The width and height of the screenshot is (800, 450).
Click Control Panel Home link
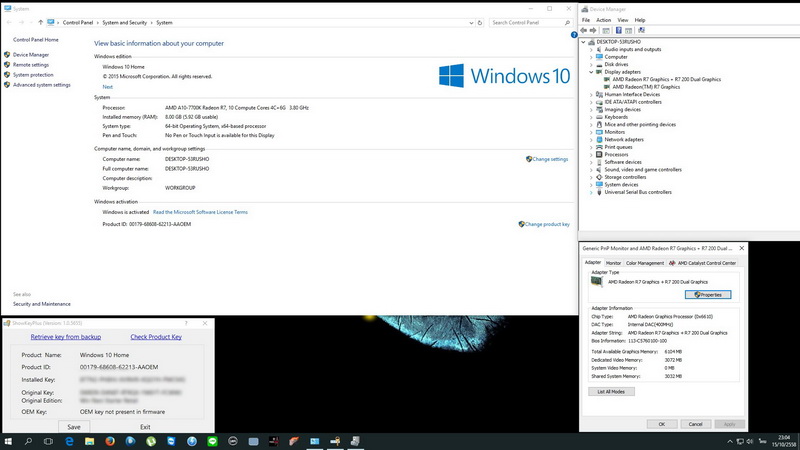click(x=36, y=40)
